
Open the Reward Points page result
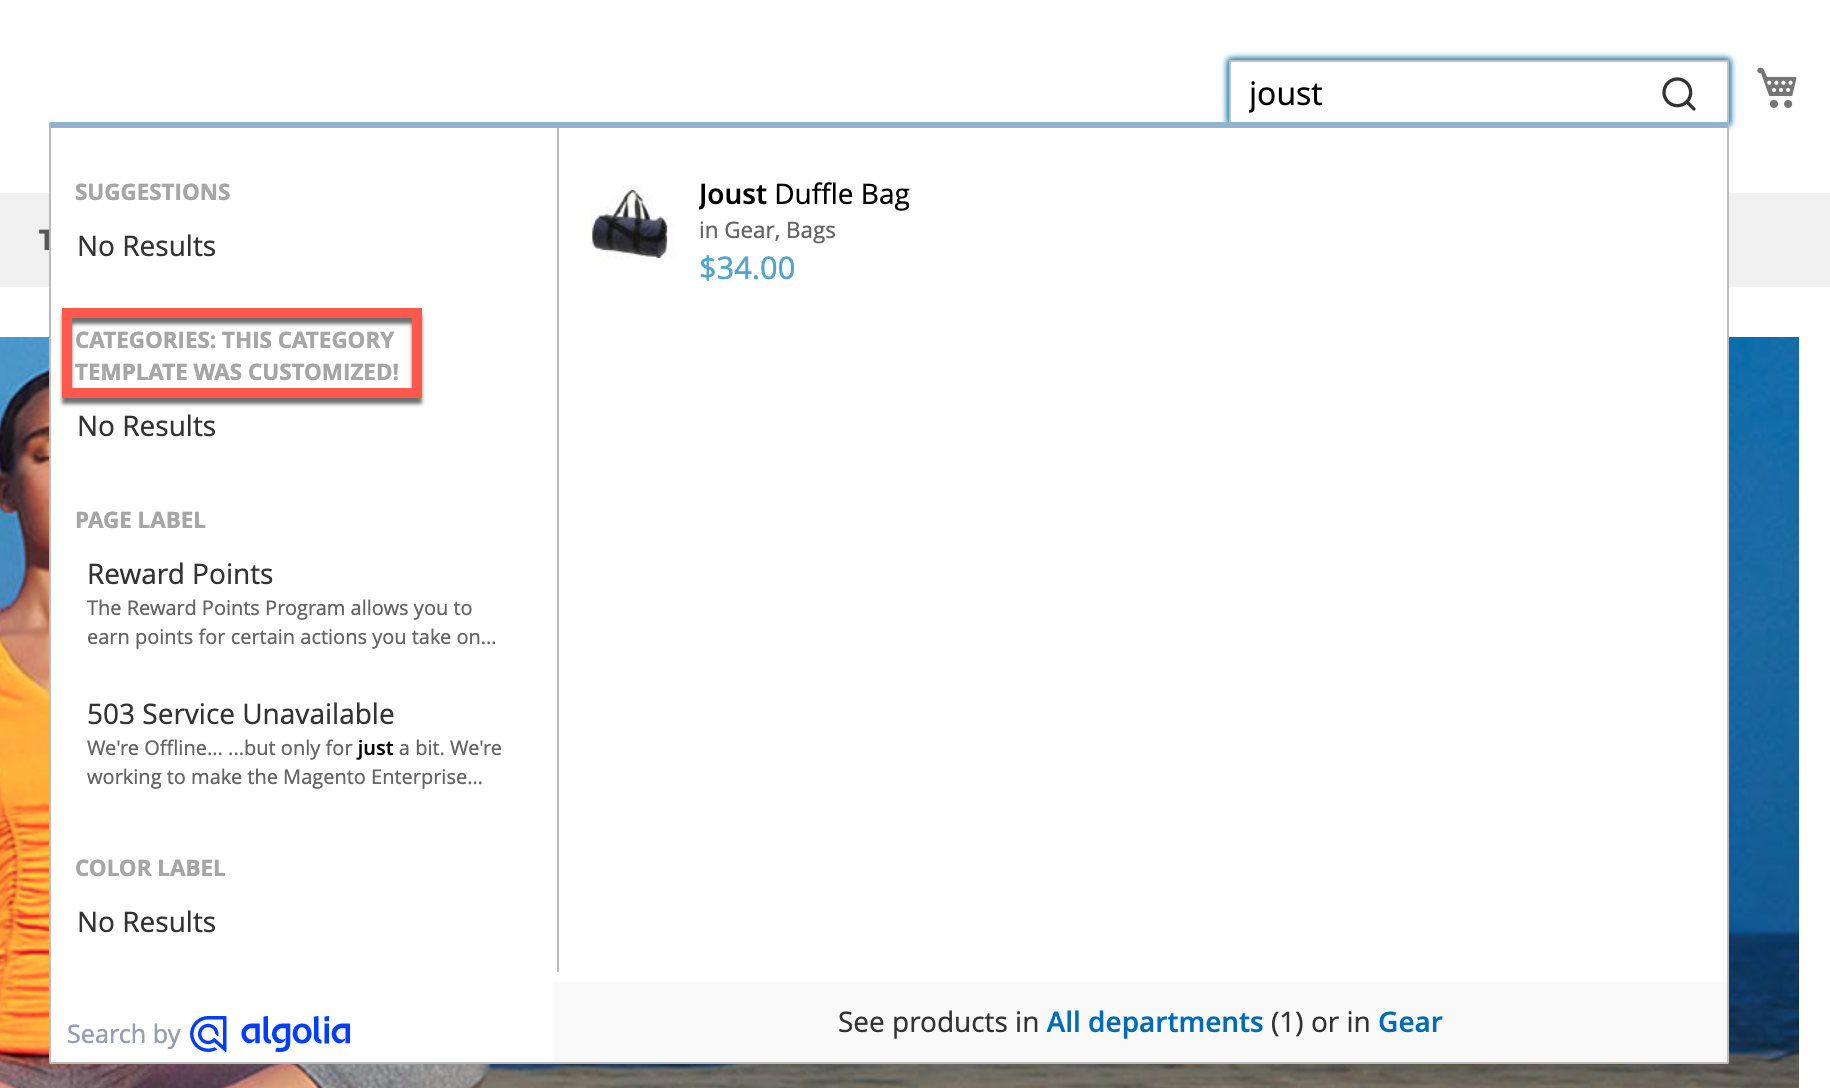click(180, 573)
